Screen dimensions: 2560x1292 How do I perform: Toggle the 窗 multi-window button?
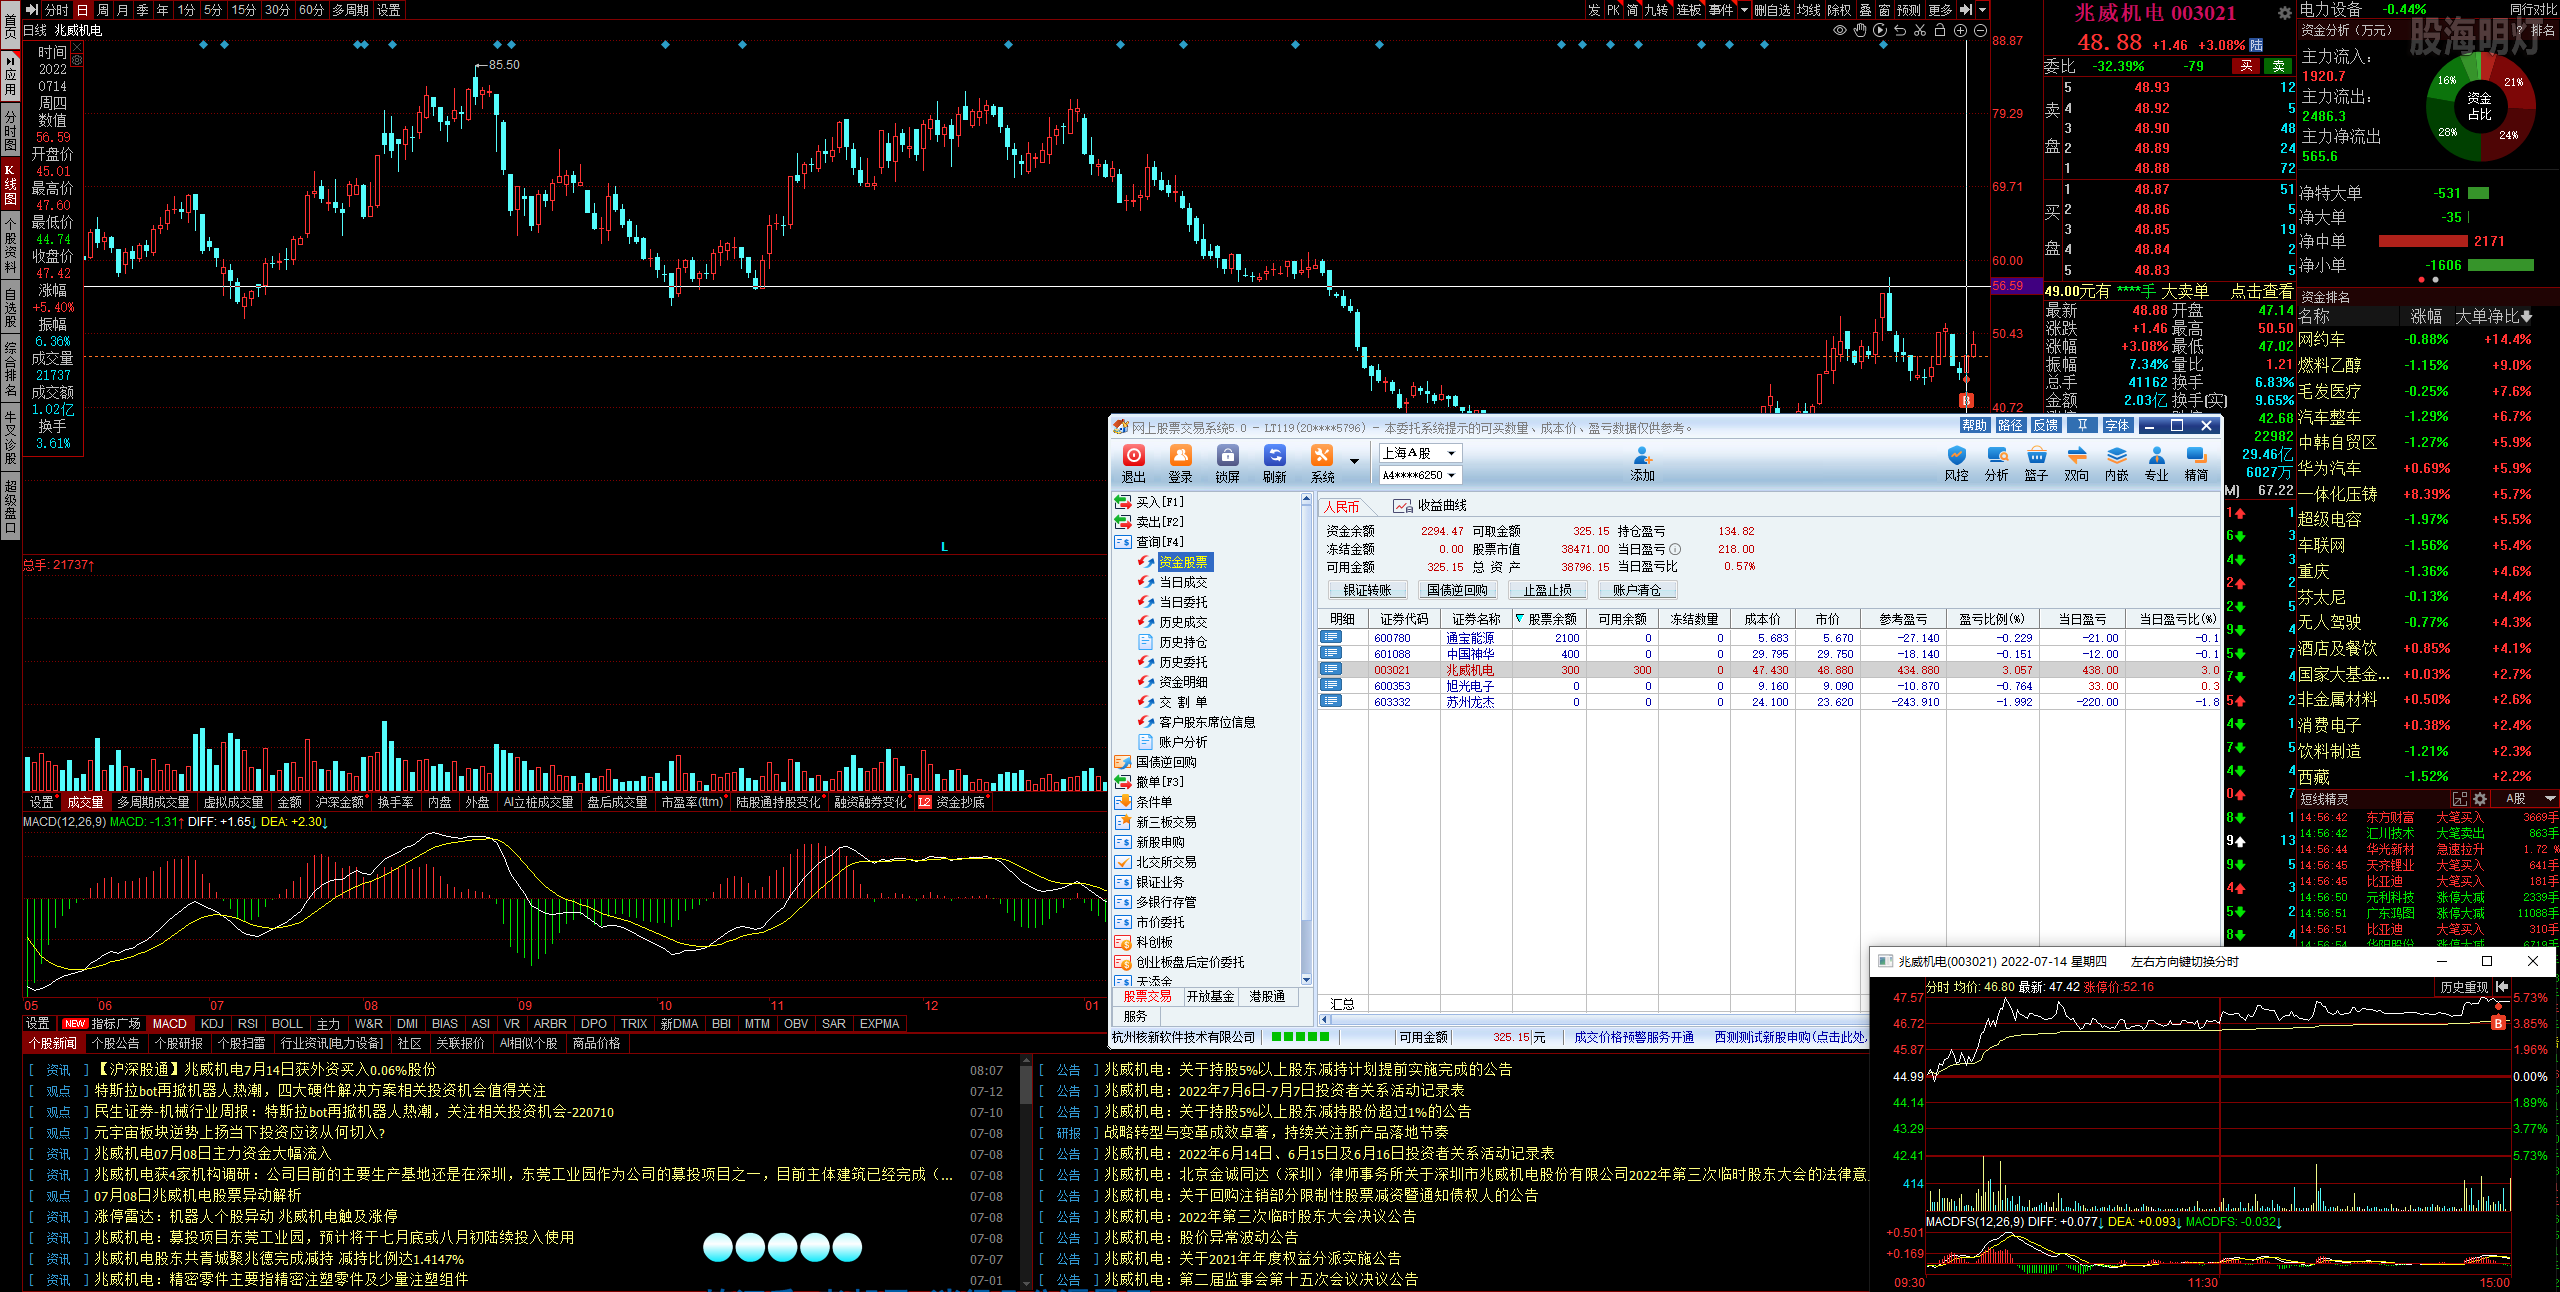(1884, 10)
